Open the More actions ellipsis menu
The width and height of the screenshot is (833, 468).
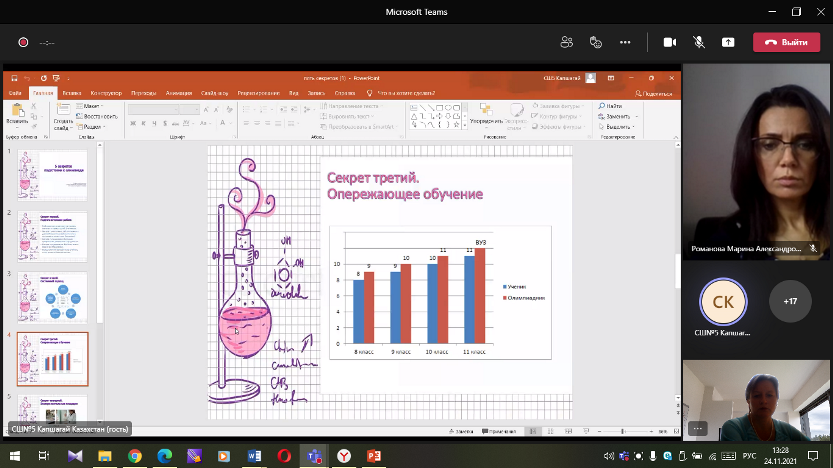click(x=625, y=42)
